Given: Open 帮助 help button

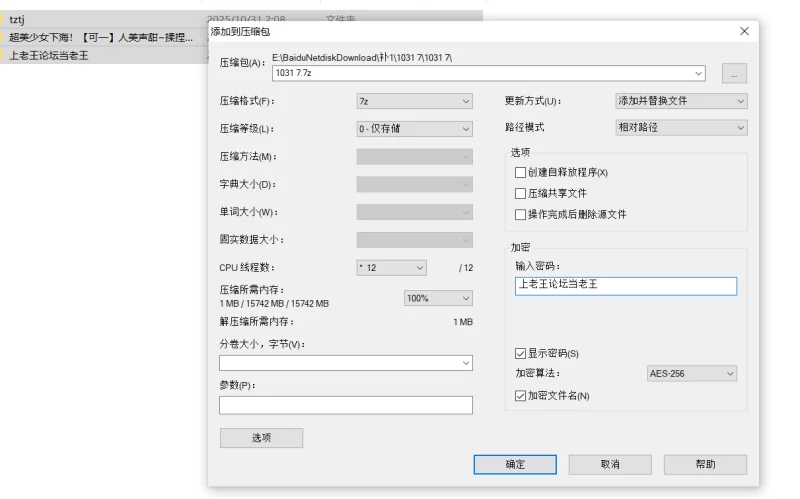Looking at the screenshot, I should click(x=705, y=465).
